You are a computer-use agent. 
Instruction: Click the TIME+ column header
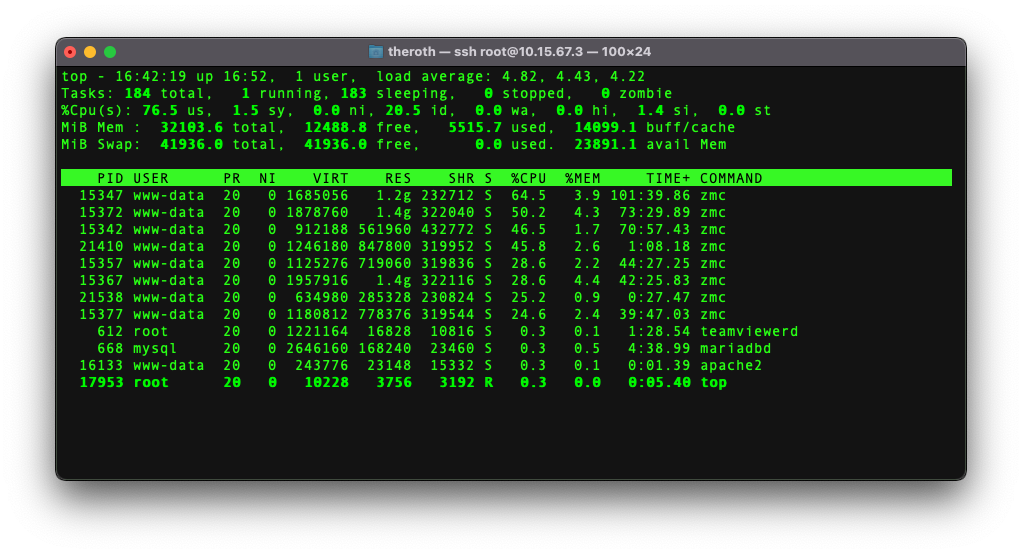668,178
